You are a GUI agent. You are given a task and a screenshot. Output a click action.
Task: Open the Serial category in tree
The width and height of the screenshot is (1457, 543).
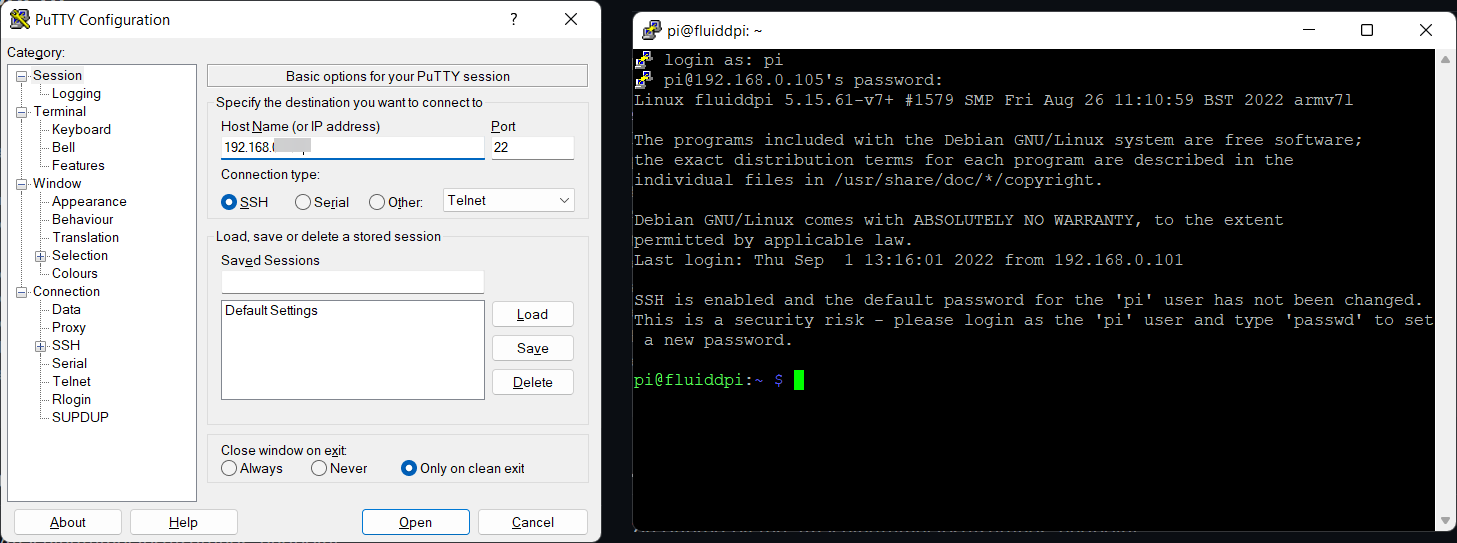[69, 363]
